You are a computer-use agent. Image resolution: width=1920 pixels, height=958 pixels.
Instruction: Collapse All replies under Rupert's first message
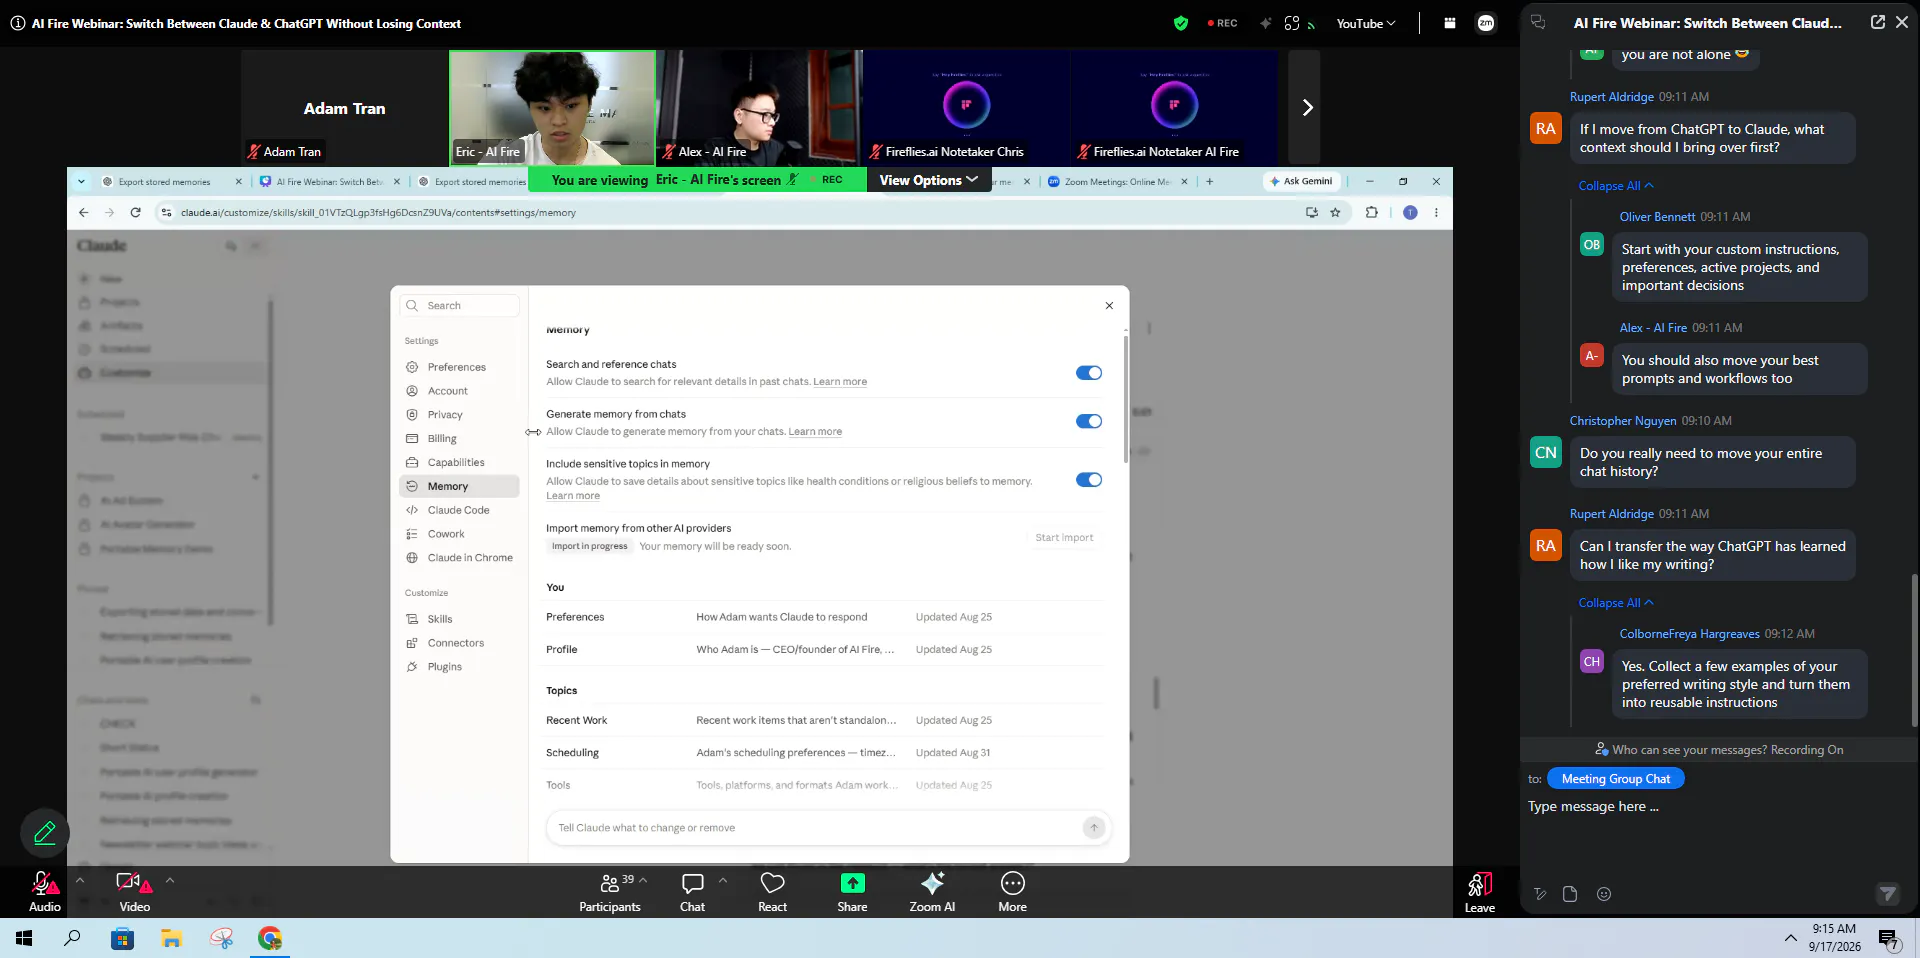pos(1616,186)
